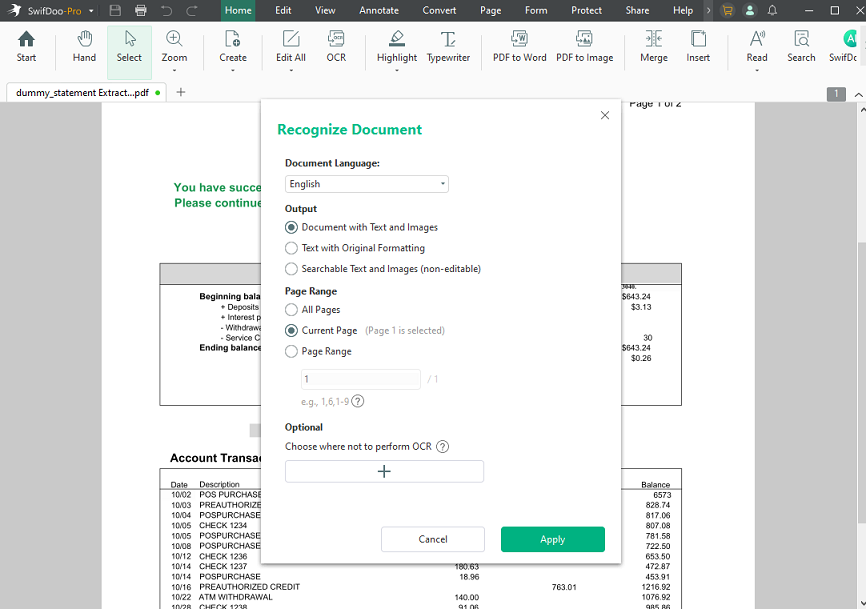Viewport: 866px width, 609px height.
Task: Open the Zoom tool
Action: 174,47
